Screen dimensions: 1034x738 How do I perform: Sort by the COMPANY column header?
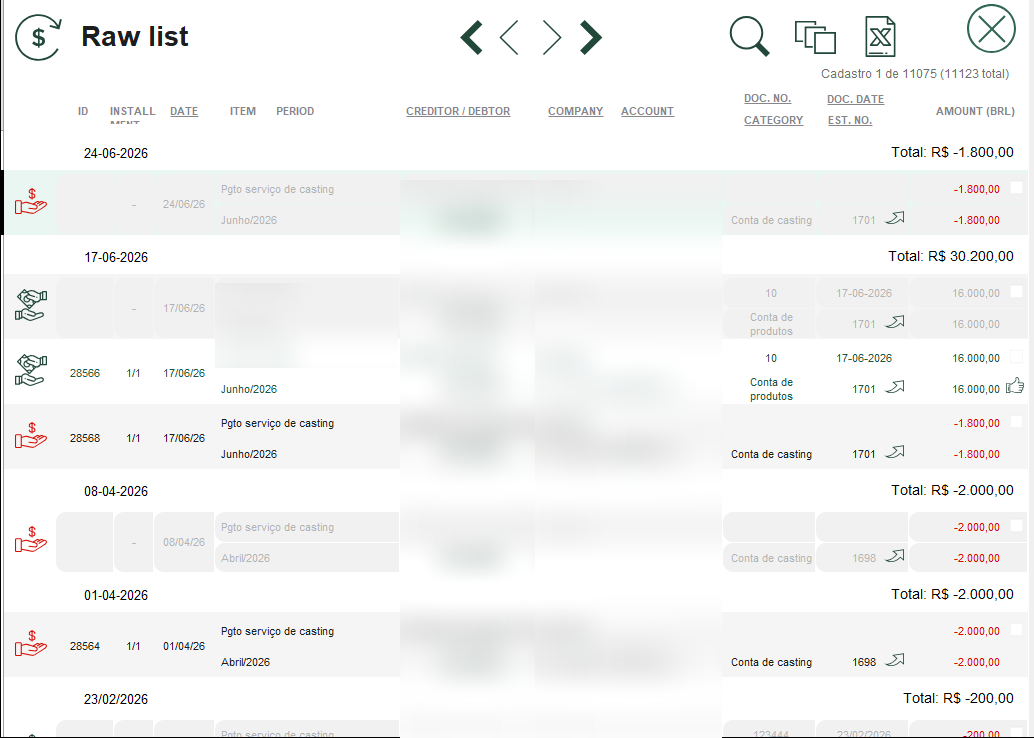[x=576, y=111]
